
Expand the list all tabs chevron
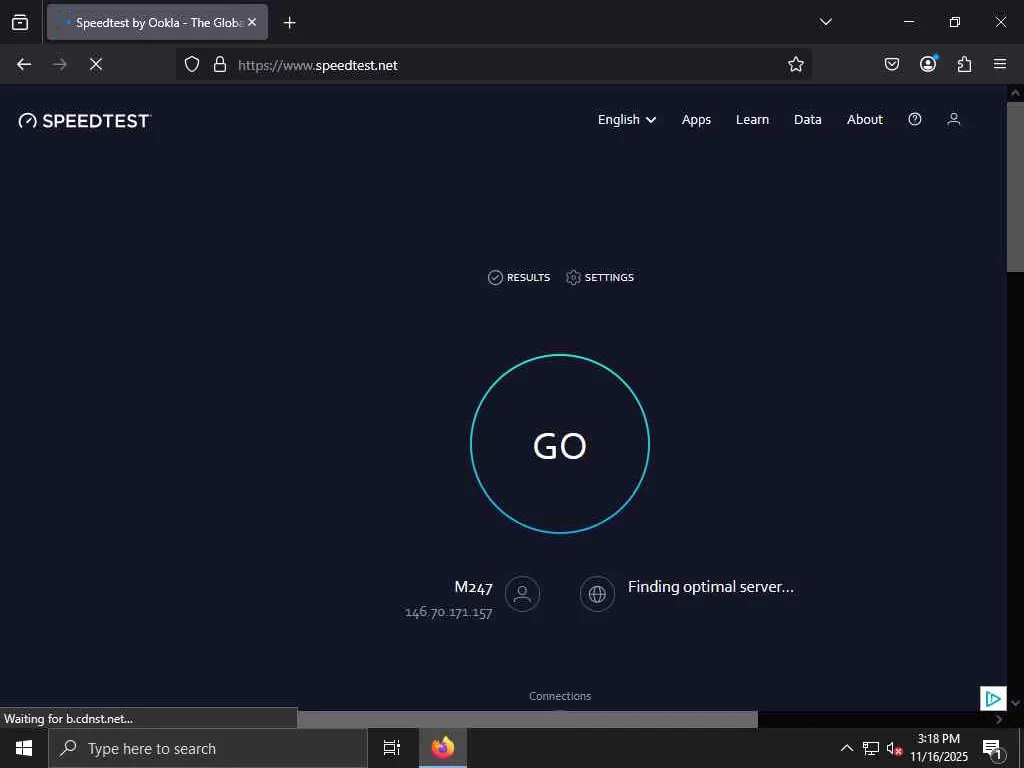pos(825,22)
